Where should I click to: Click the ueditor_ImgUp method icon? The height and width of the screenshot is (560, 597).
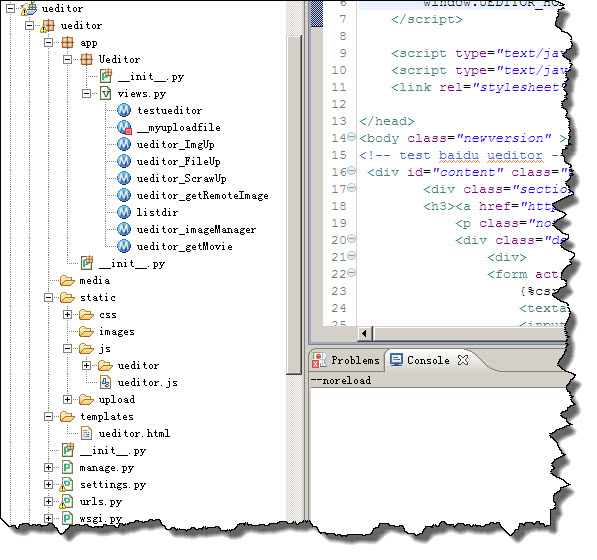click(124, 144)
